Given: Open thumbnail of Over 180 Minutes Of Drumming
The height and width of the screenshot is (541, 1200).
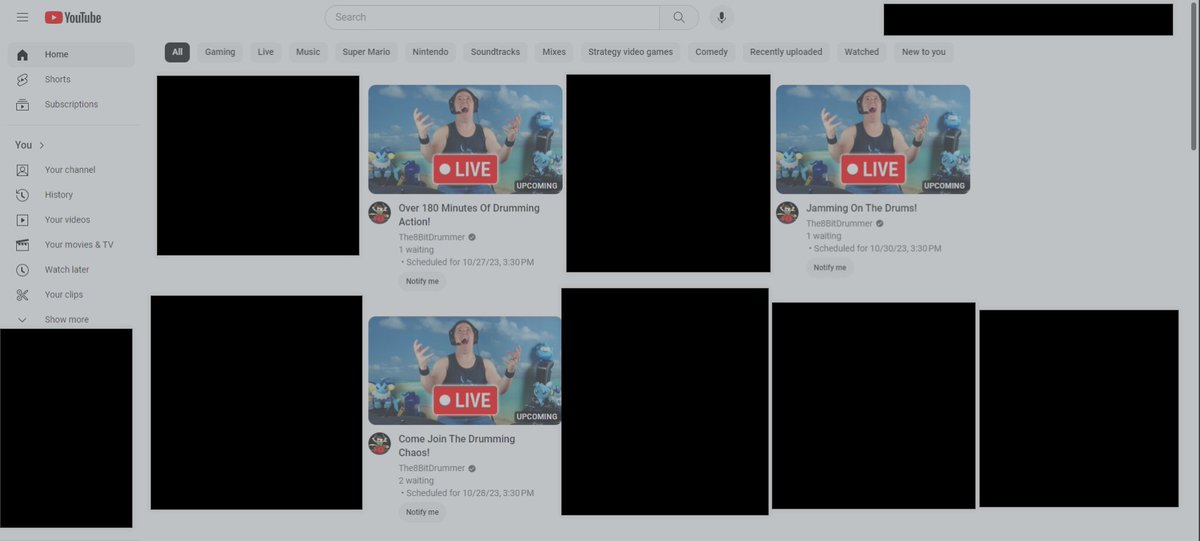Looking at the screenshot, I should (465, 139).
